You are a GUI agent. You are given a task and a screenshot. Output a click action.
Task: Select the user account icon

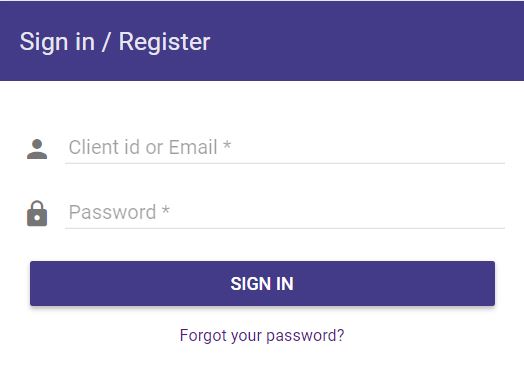37,149
